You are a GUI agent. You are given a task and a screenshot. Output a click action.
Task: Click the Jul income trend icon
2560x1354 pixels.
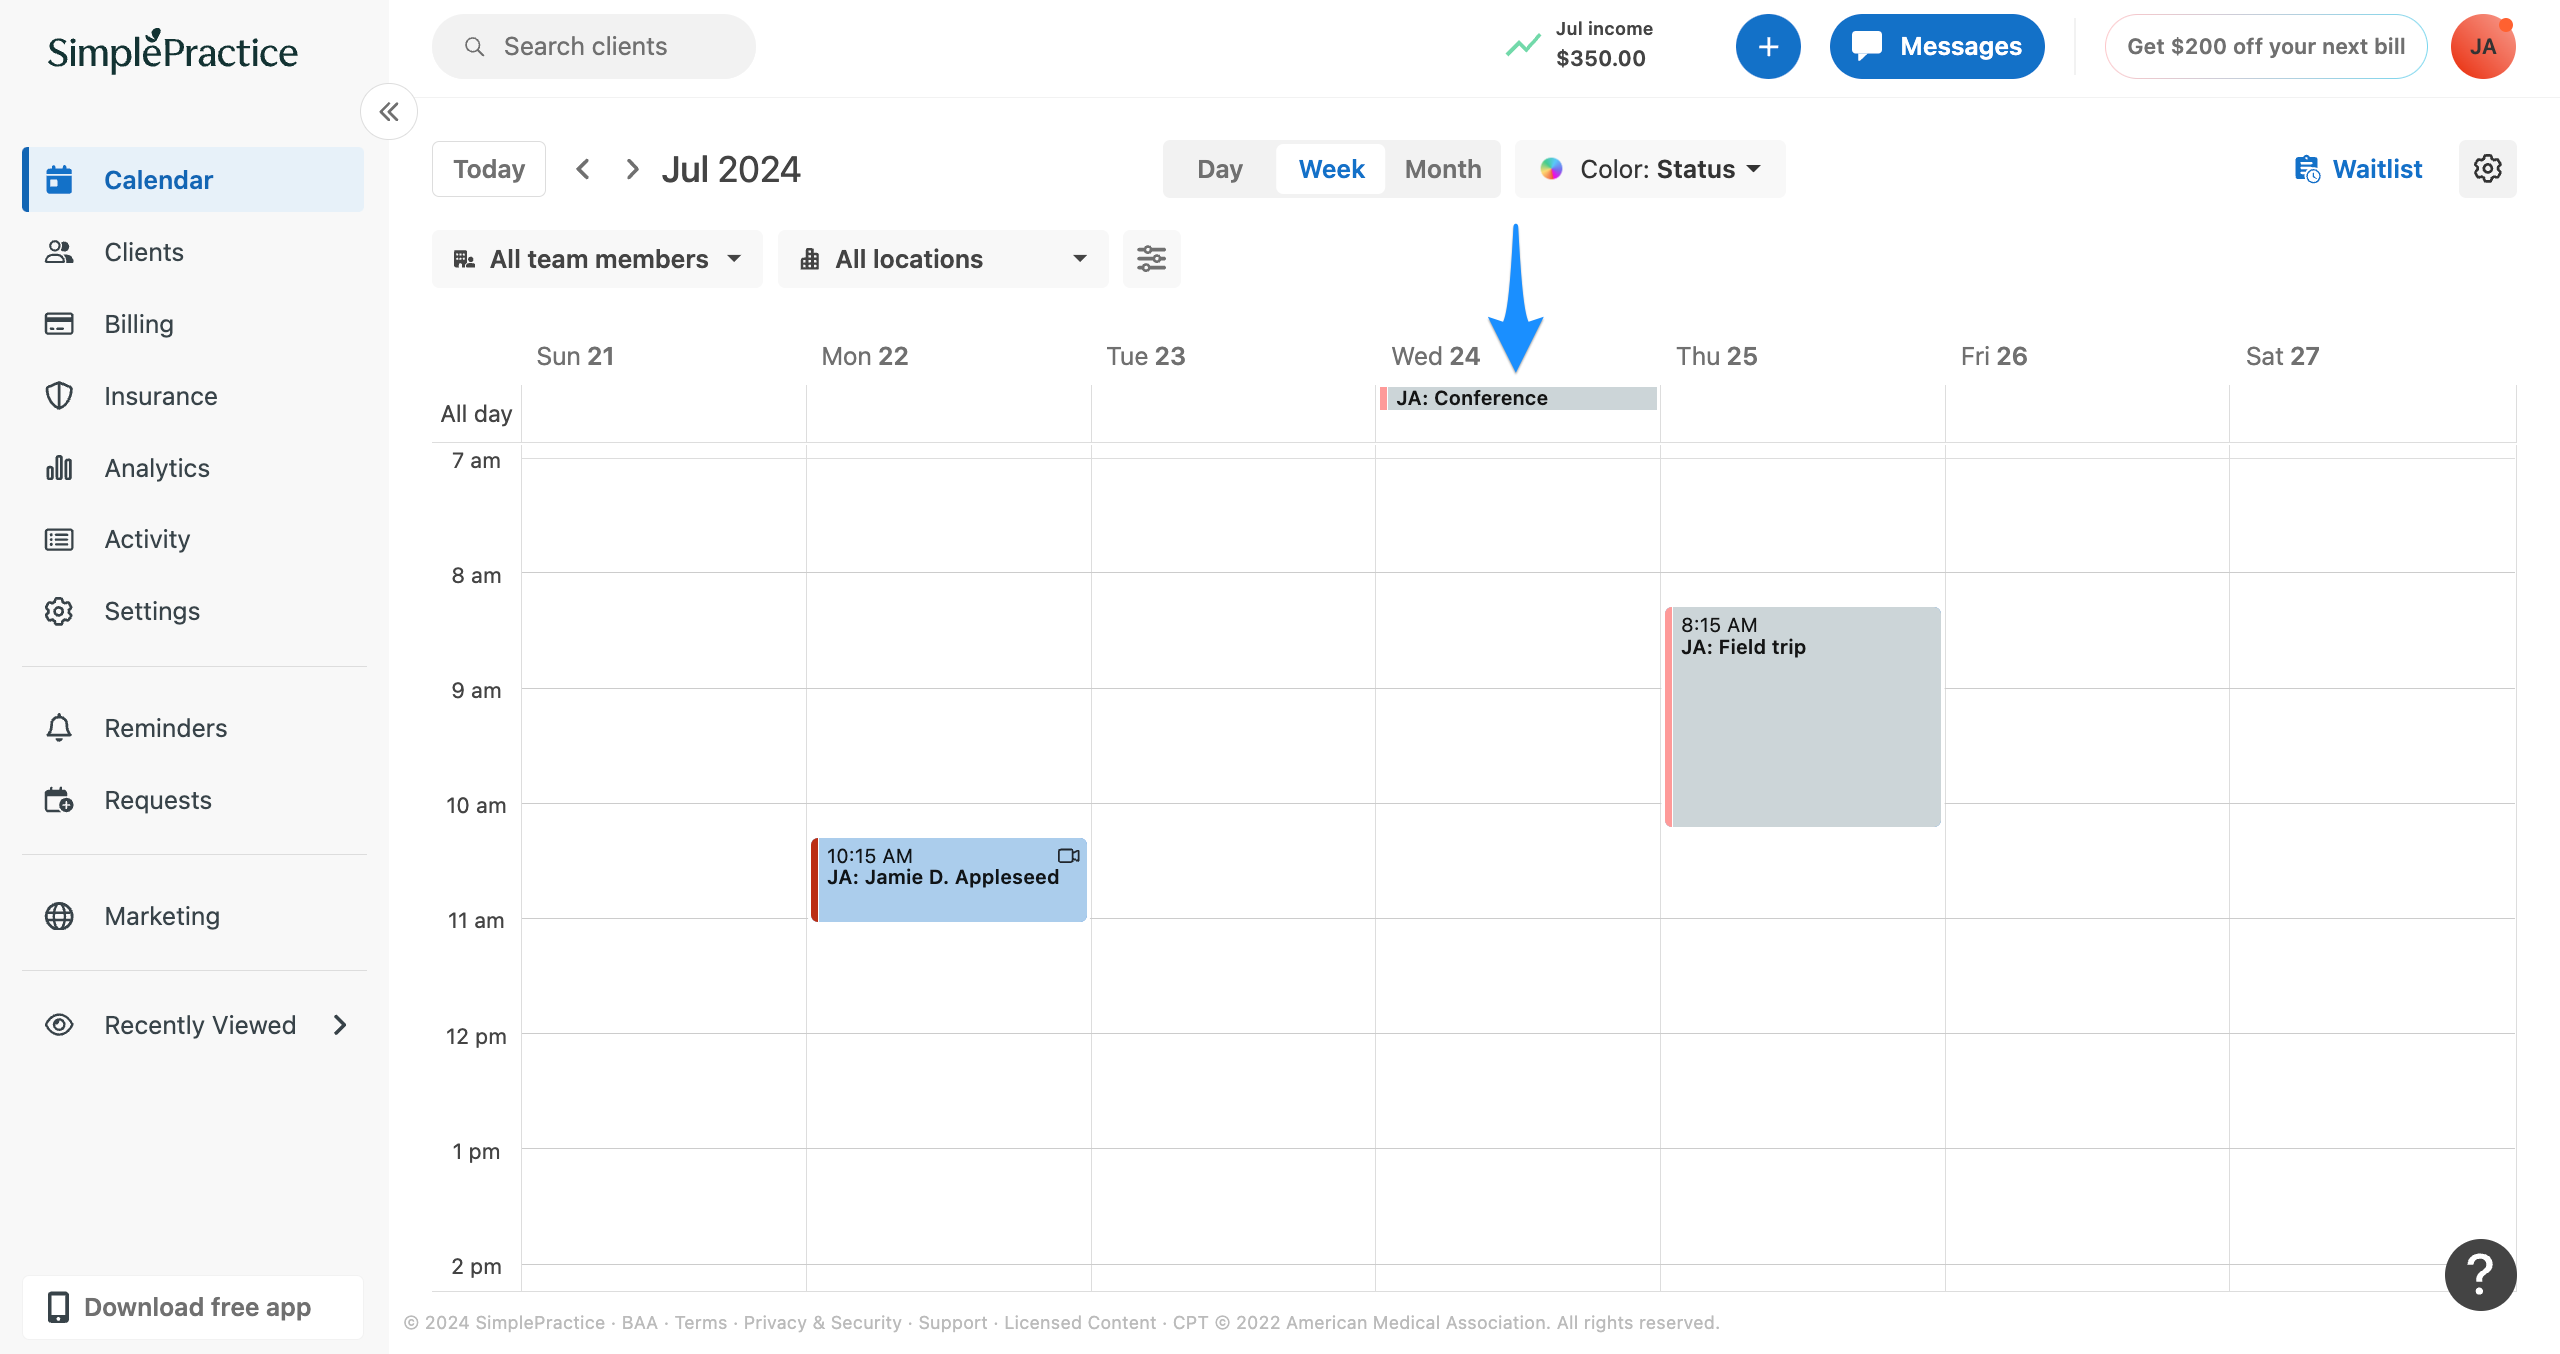(1523, 46)
